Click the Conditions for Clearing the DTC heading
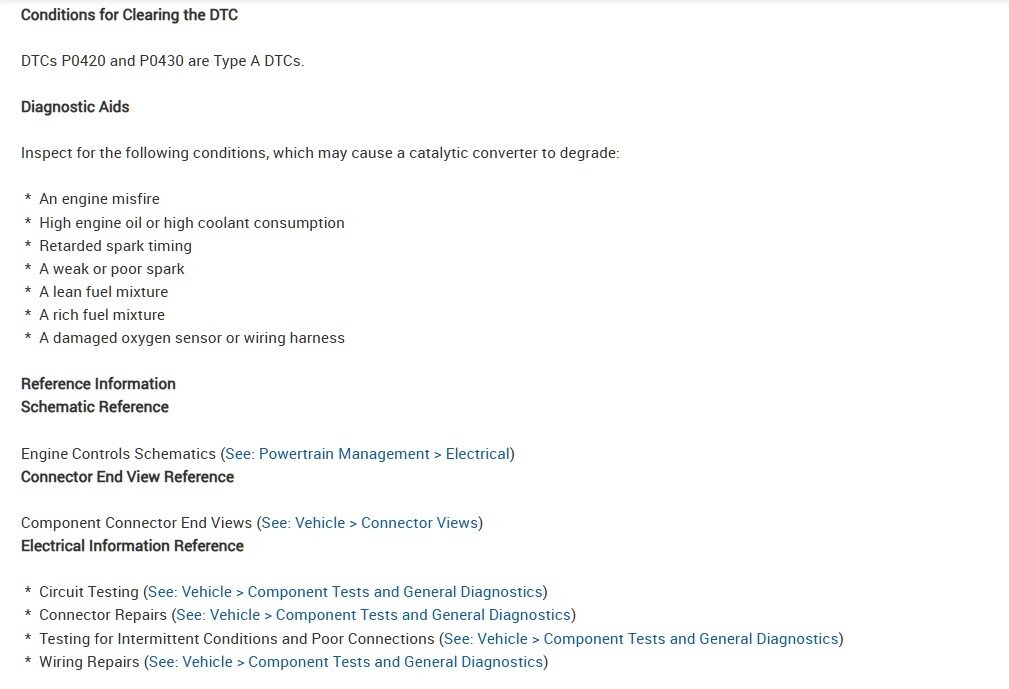The height and width of the screenshot is (689, 1009). (129, 15)
